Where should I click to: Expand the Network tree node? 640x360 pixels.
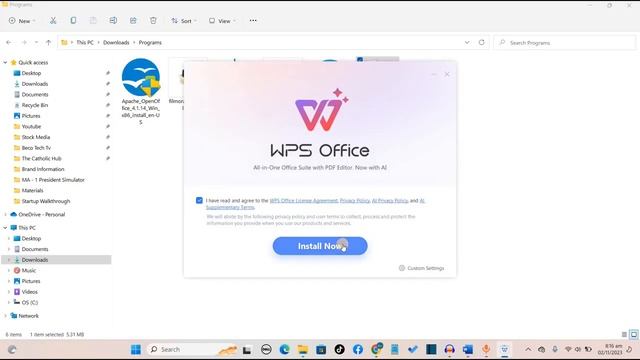point(5,316)
